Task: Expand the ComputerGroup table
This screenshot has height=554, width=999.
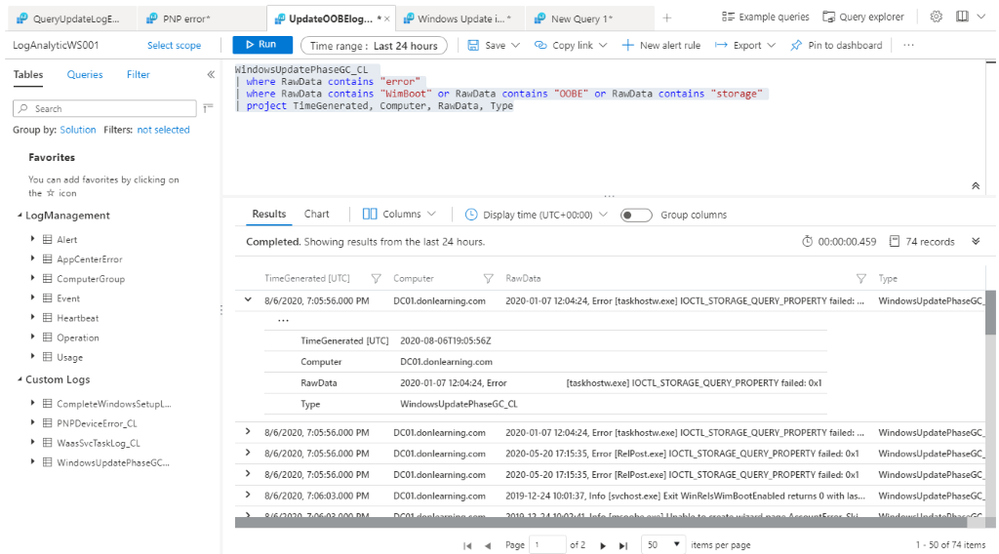Action: point(32,278)
